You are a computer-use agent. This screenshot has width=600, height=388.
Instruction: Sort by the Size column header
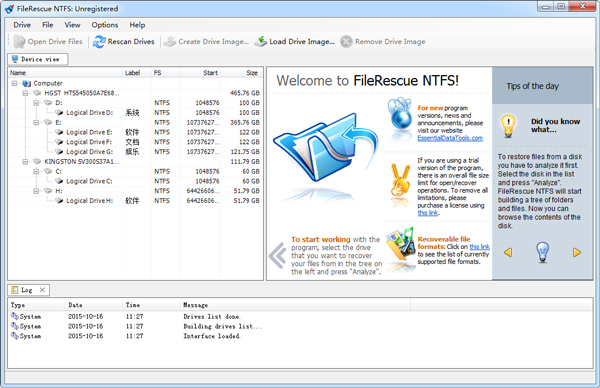[x=242, y=73]
